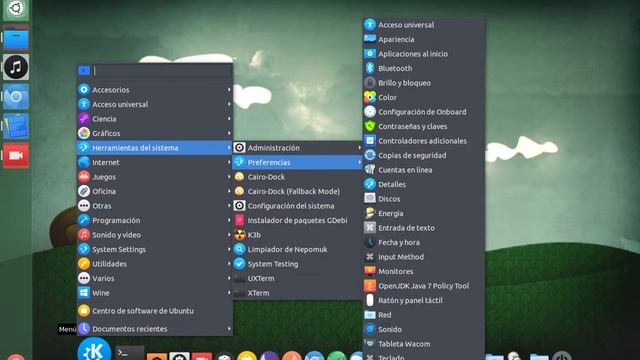Open Cuentas en línea icon

[x=370, y=169]
